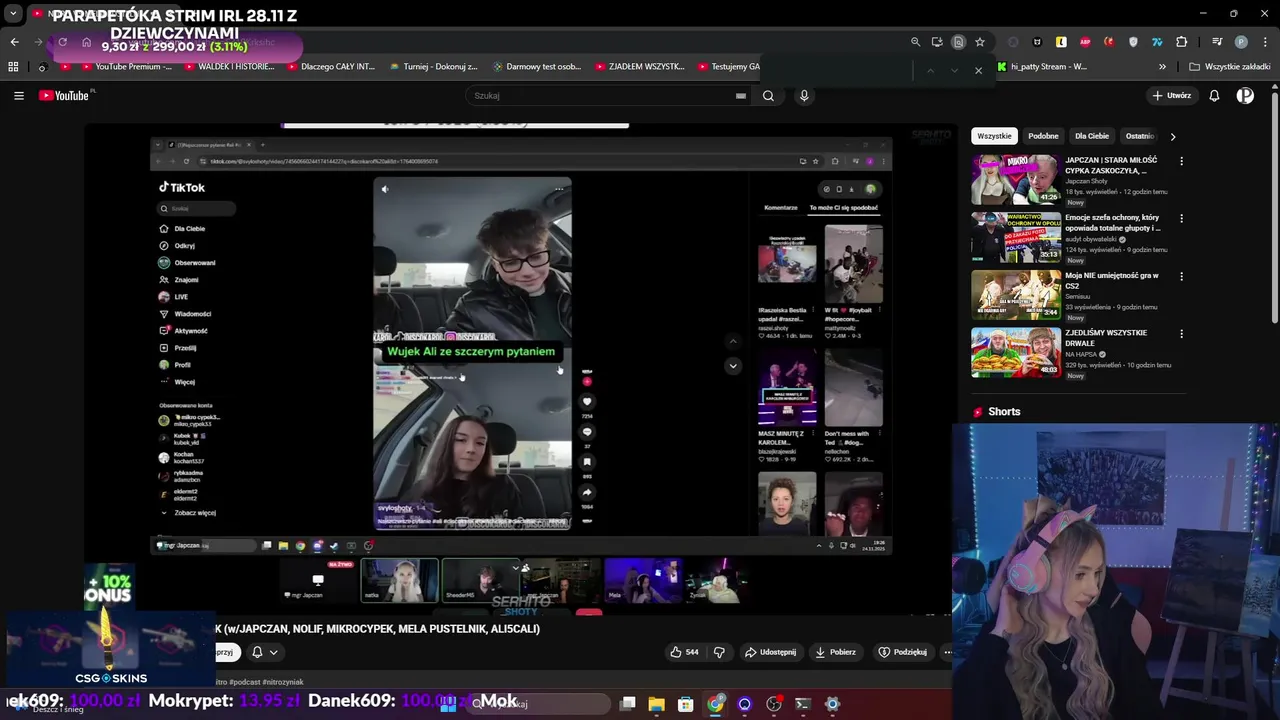Bookmark this page with the star icon
Image resolution: width=1280 pixels, height=720 pixels.
coord(980,42)
